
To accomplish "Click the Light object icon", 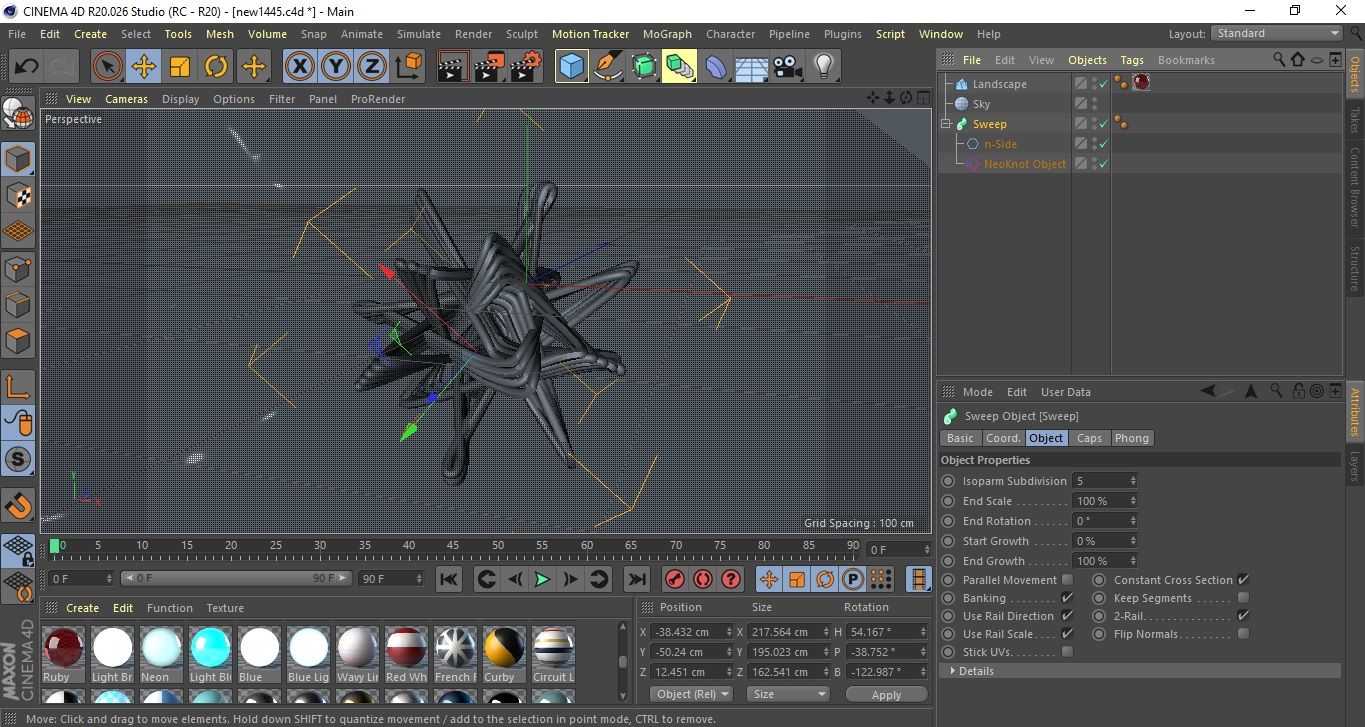I will click(x=823, y=67).
